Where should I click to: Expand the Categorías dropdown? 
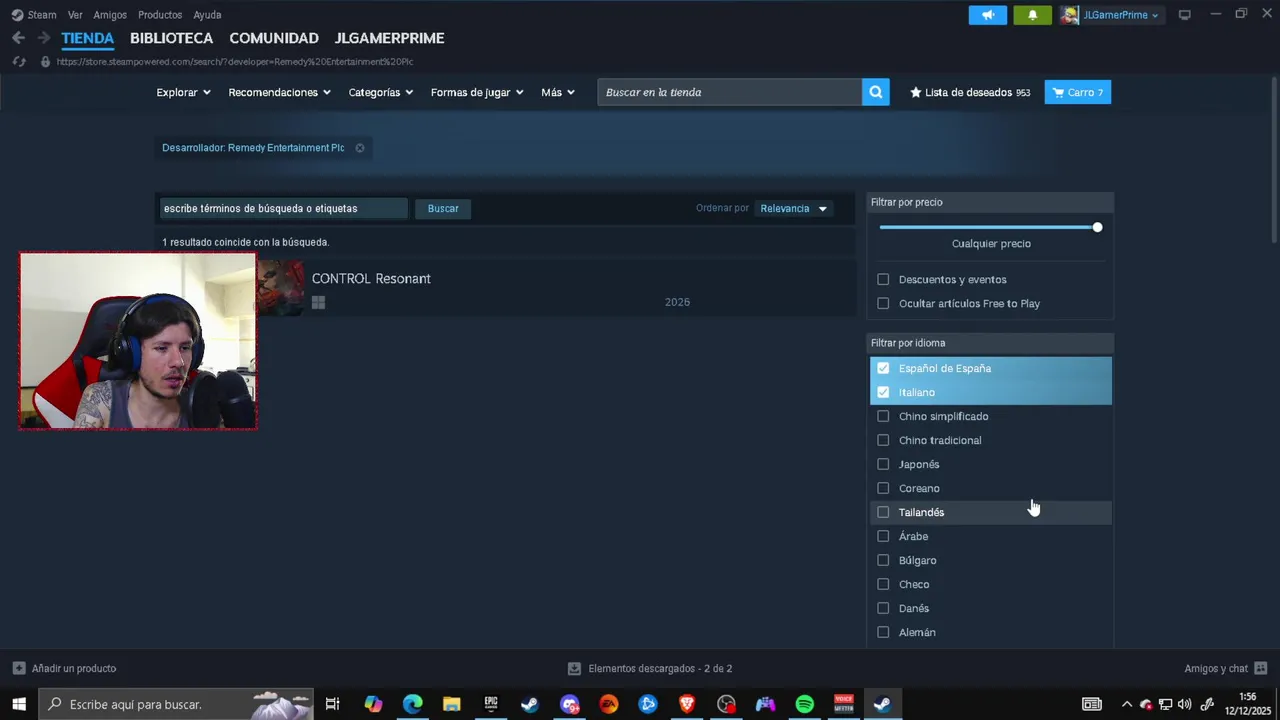point(381,92)
